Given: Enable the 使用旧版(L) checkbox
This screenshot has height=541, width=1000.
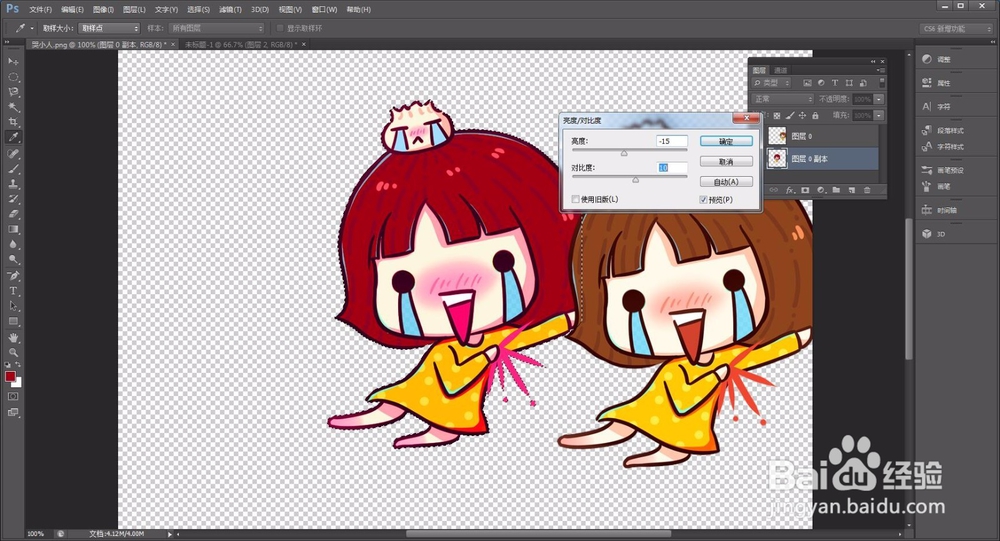Looking at the screenshot, I should coord(575,199).
